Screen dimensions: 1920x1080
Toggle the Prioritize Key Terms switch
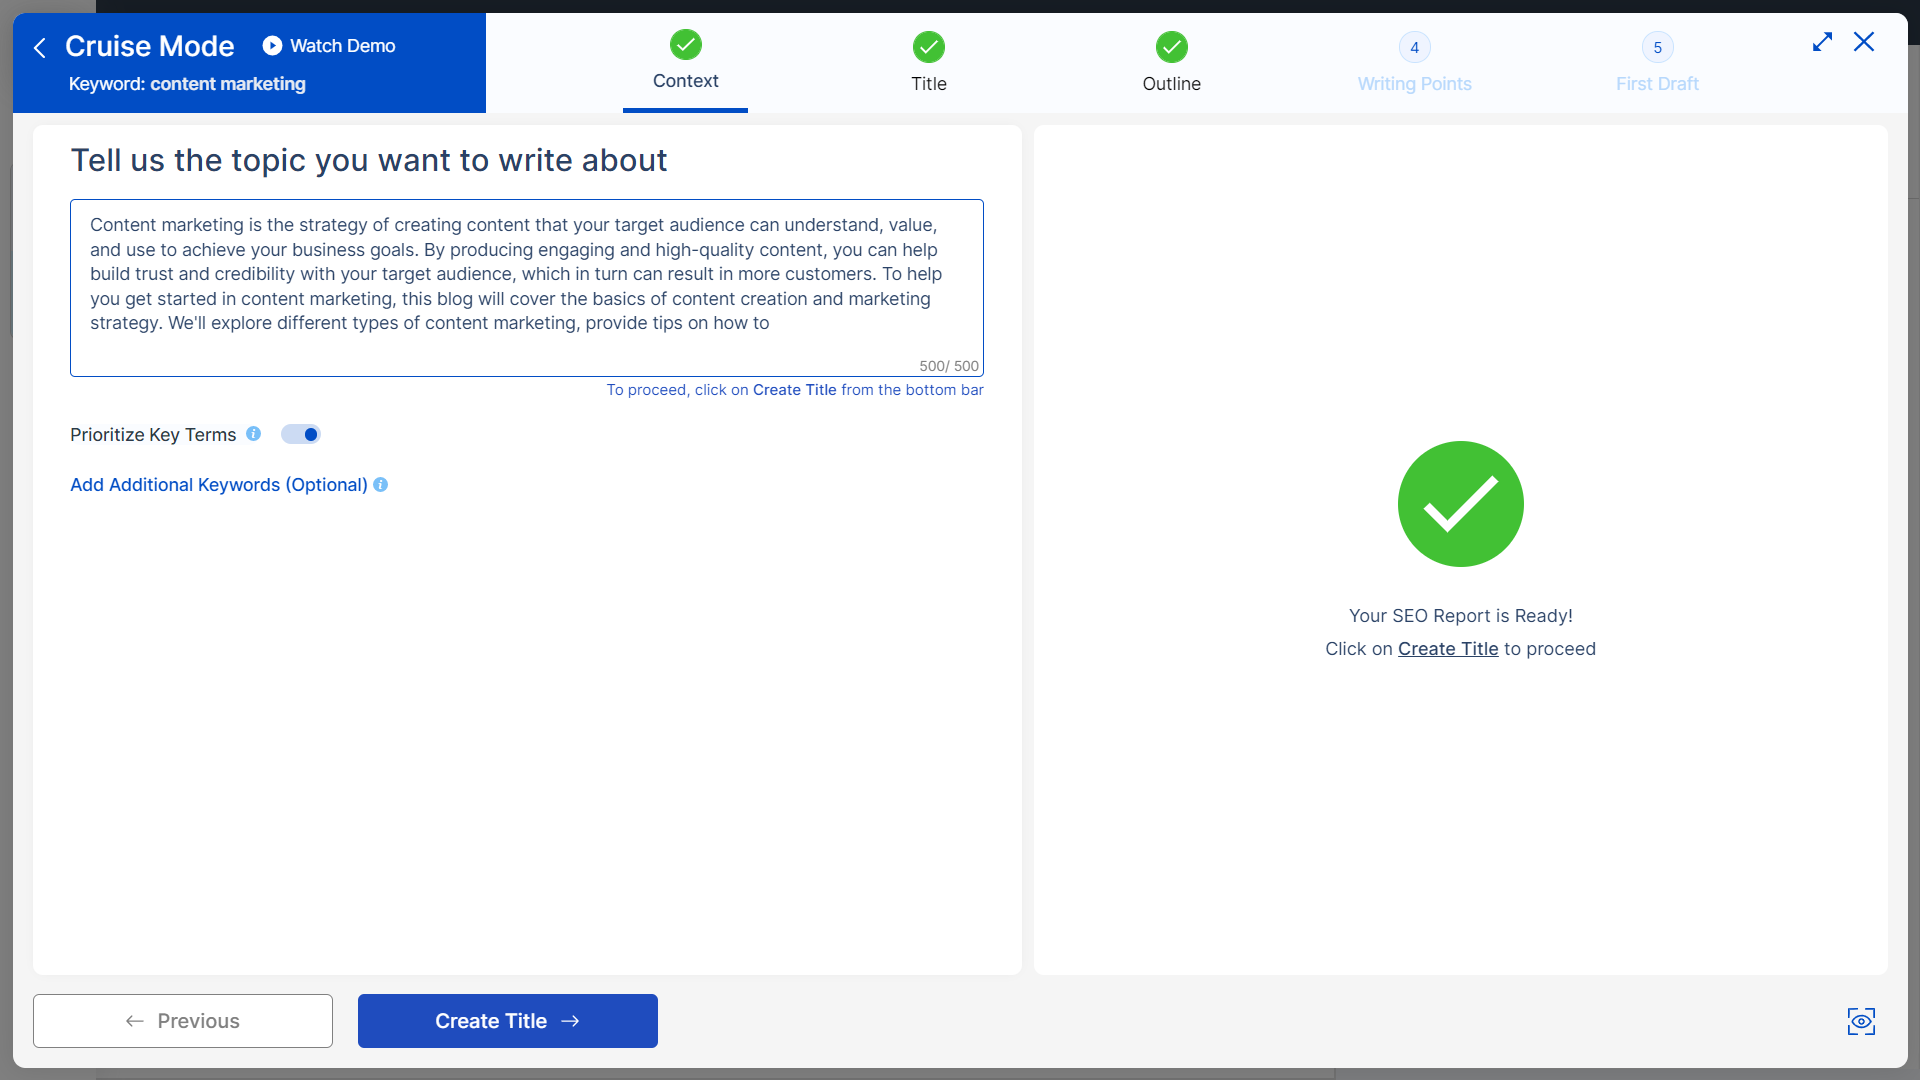297,434
